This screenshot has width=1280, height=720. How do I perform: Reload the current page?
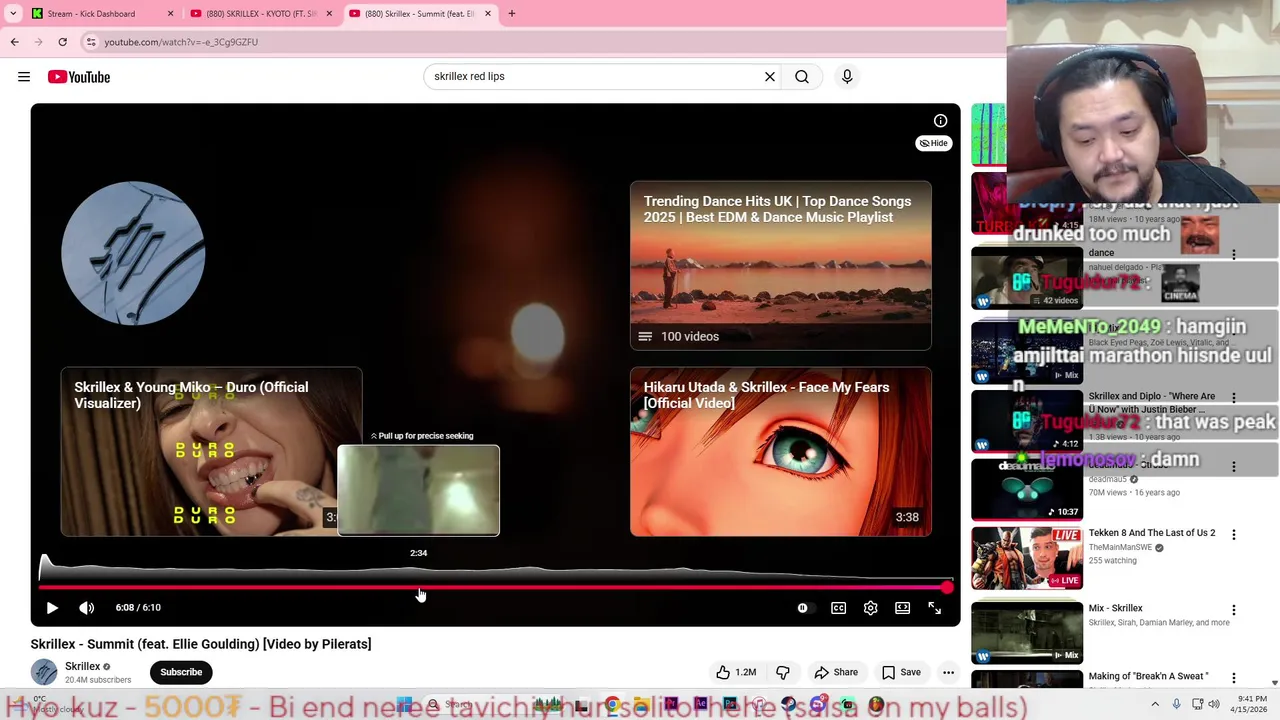(x=62, y=42)
